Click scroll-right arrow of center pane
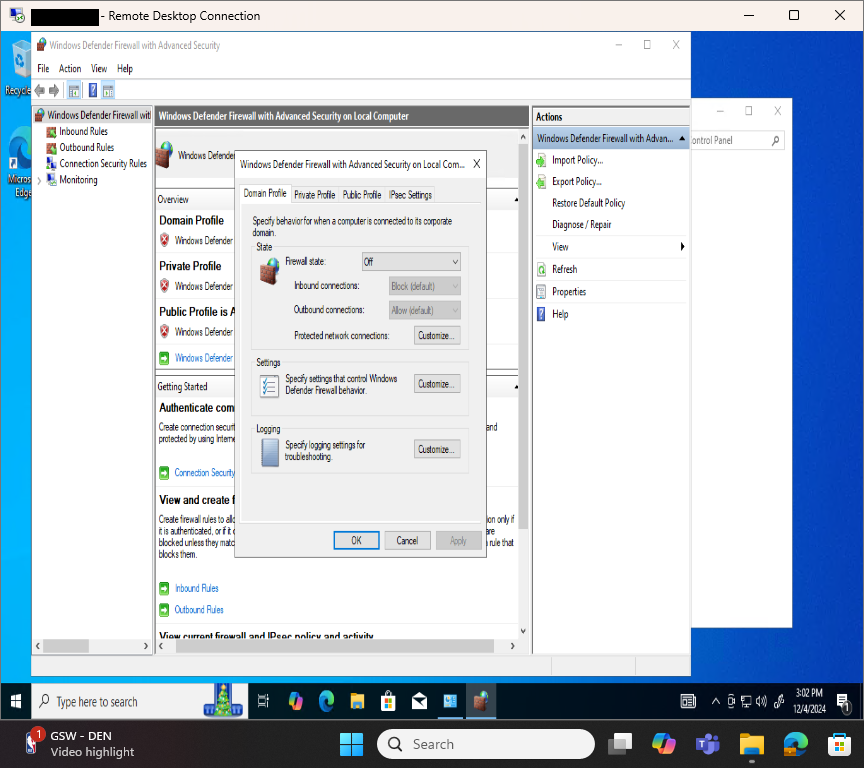864x768 pixels. 512,646
